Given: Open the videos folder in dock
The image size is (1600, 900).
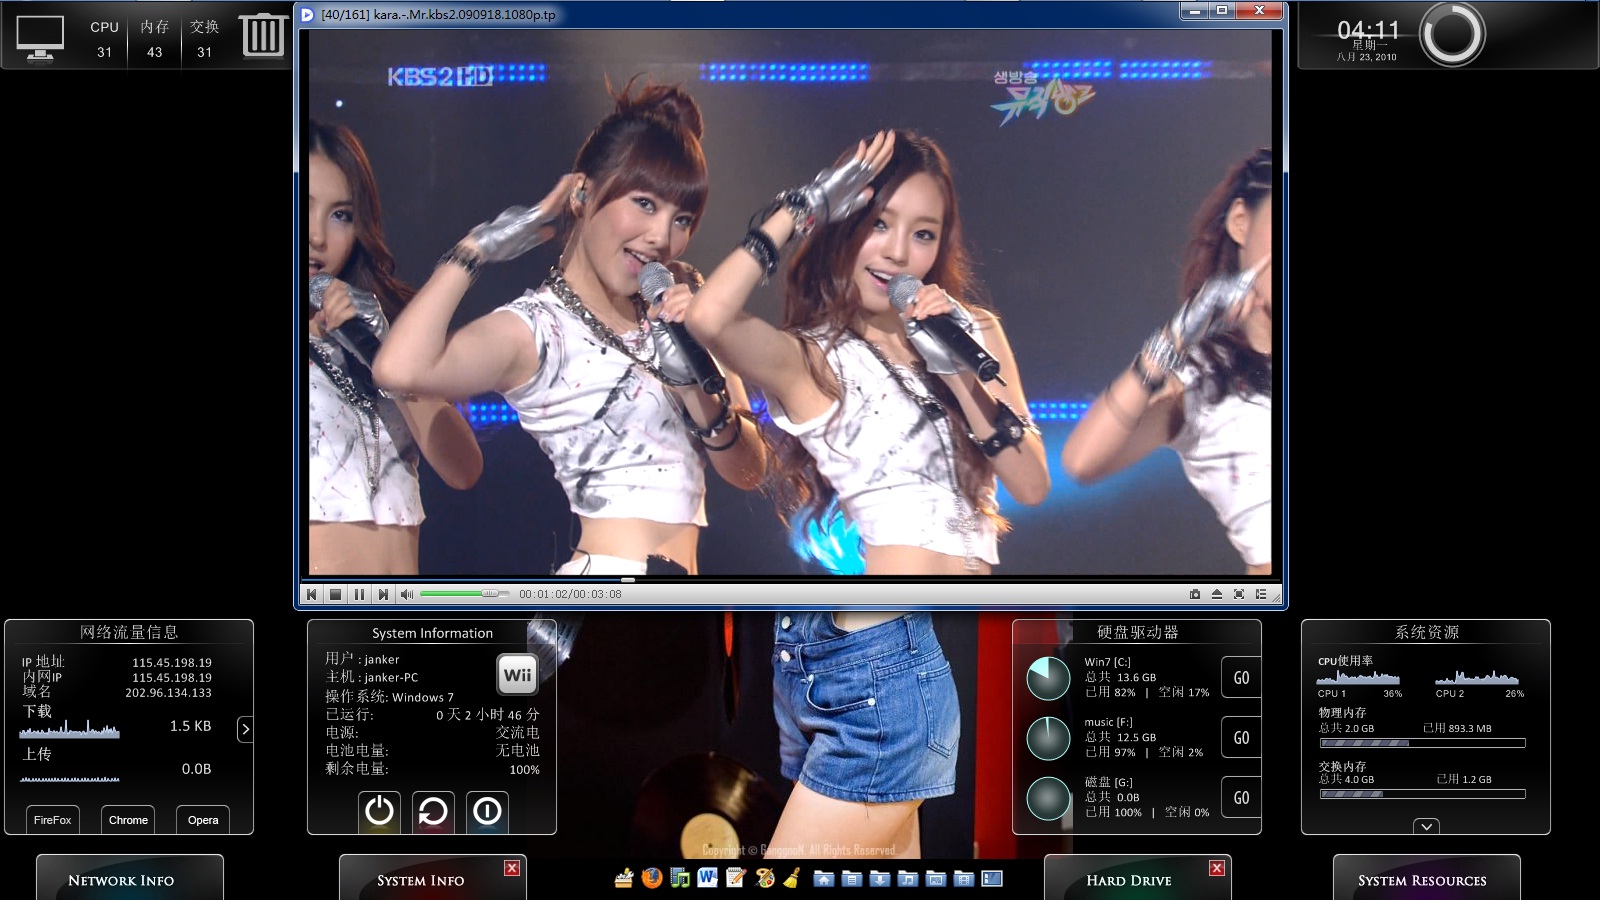Looking at the screenshot, I should click(964, 878).
